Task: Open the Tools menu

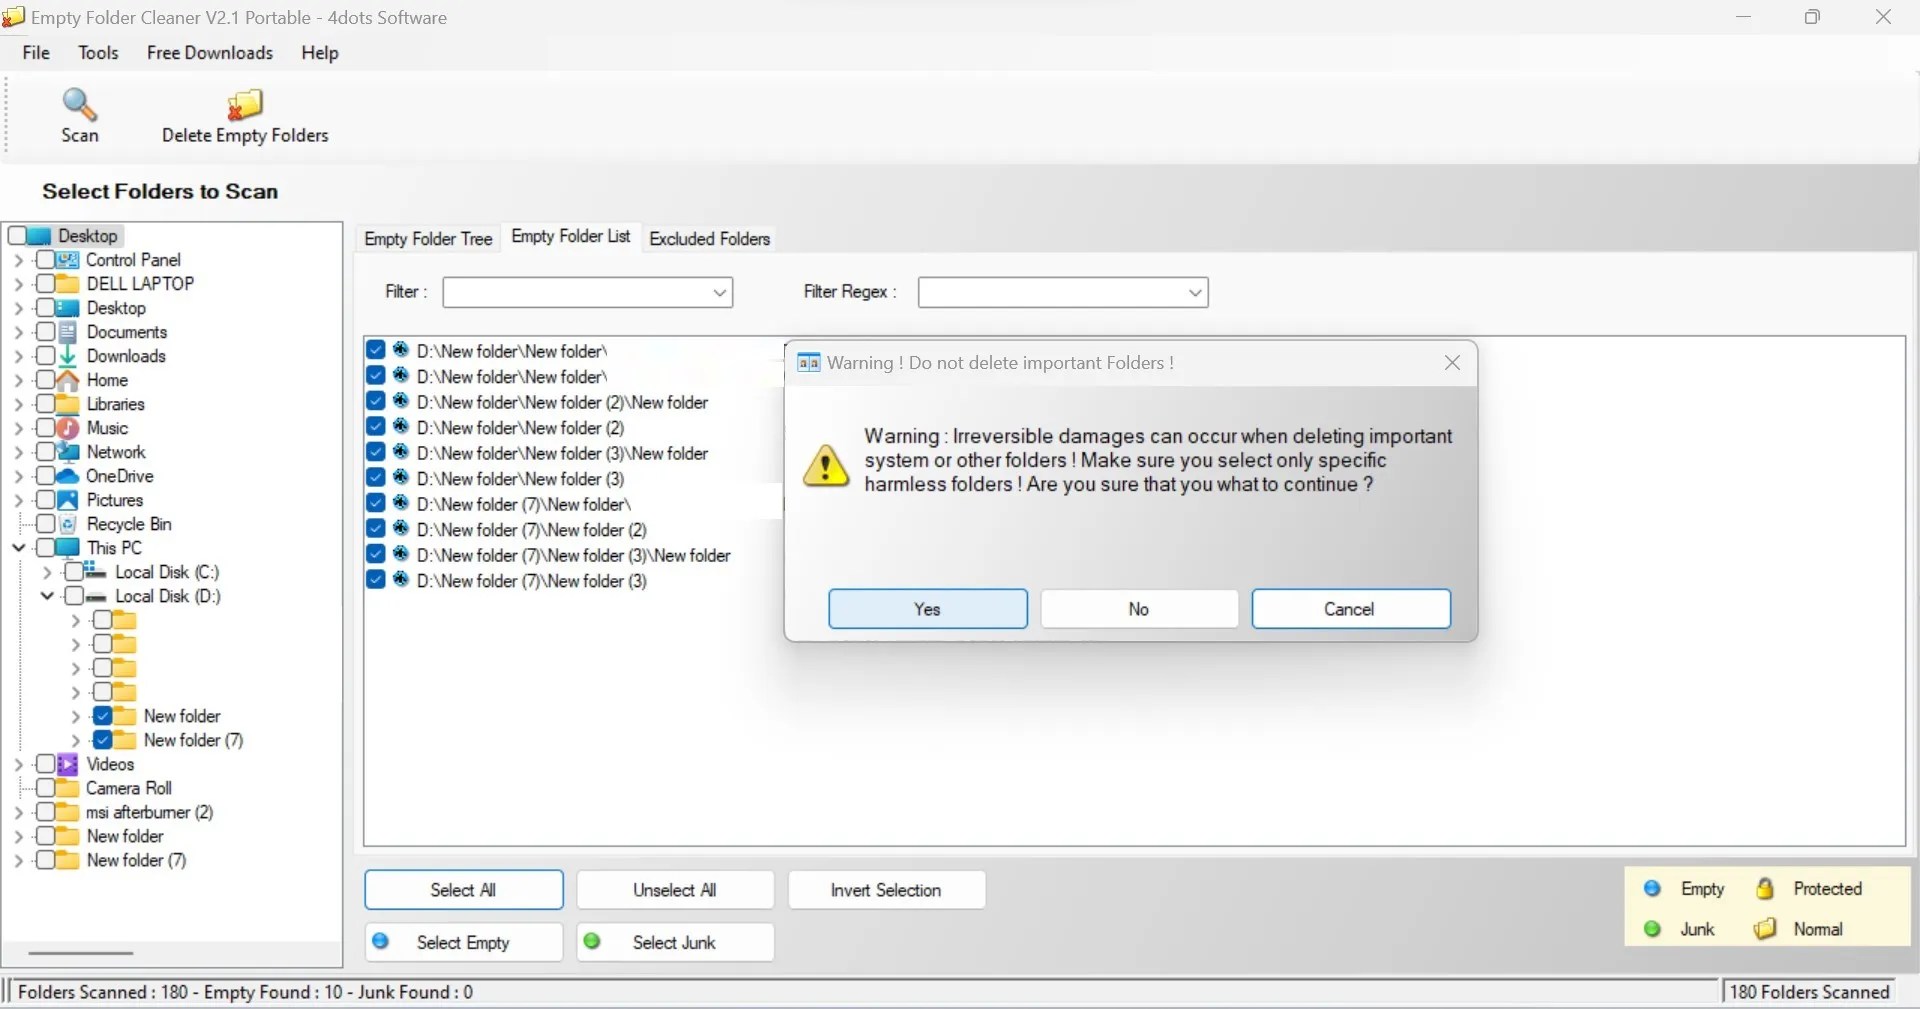Action: 97,52
